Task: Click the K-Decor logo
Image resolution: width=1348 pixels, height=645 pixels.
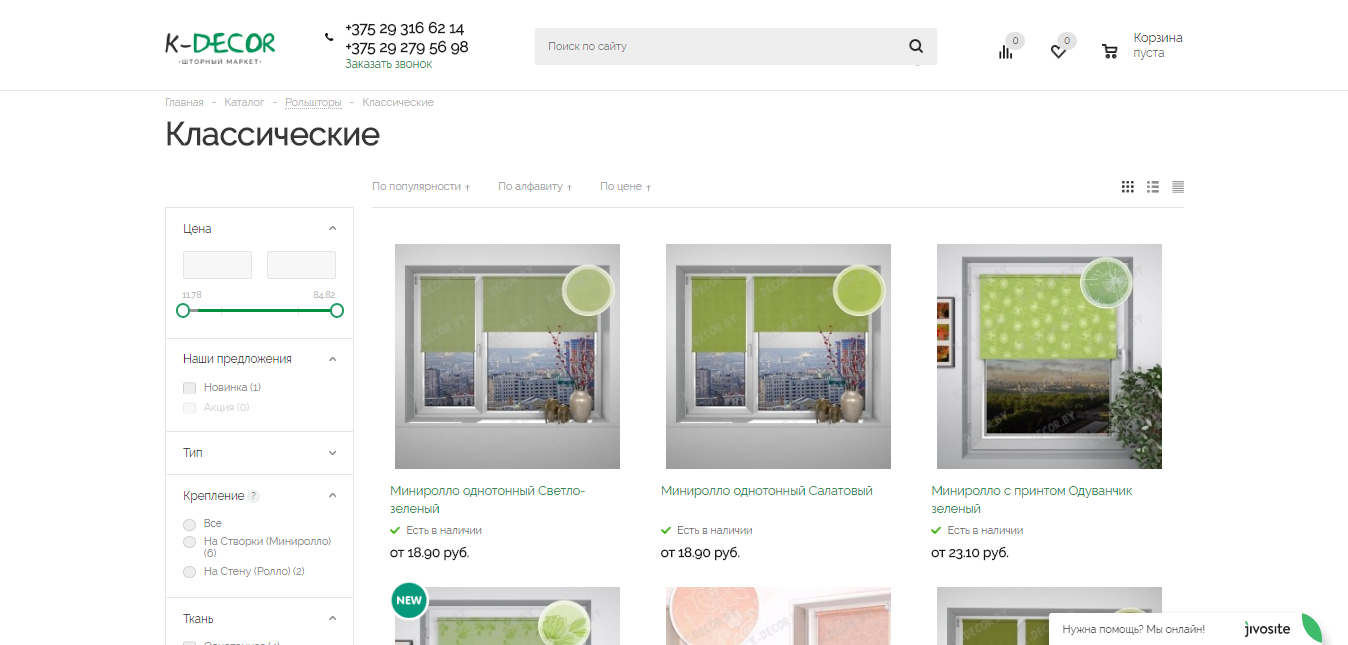Action: pos(220,48)
